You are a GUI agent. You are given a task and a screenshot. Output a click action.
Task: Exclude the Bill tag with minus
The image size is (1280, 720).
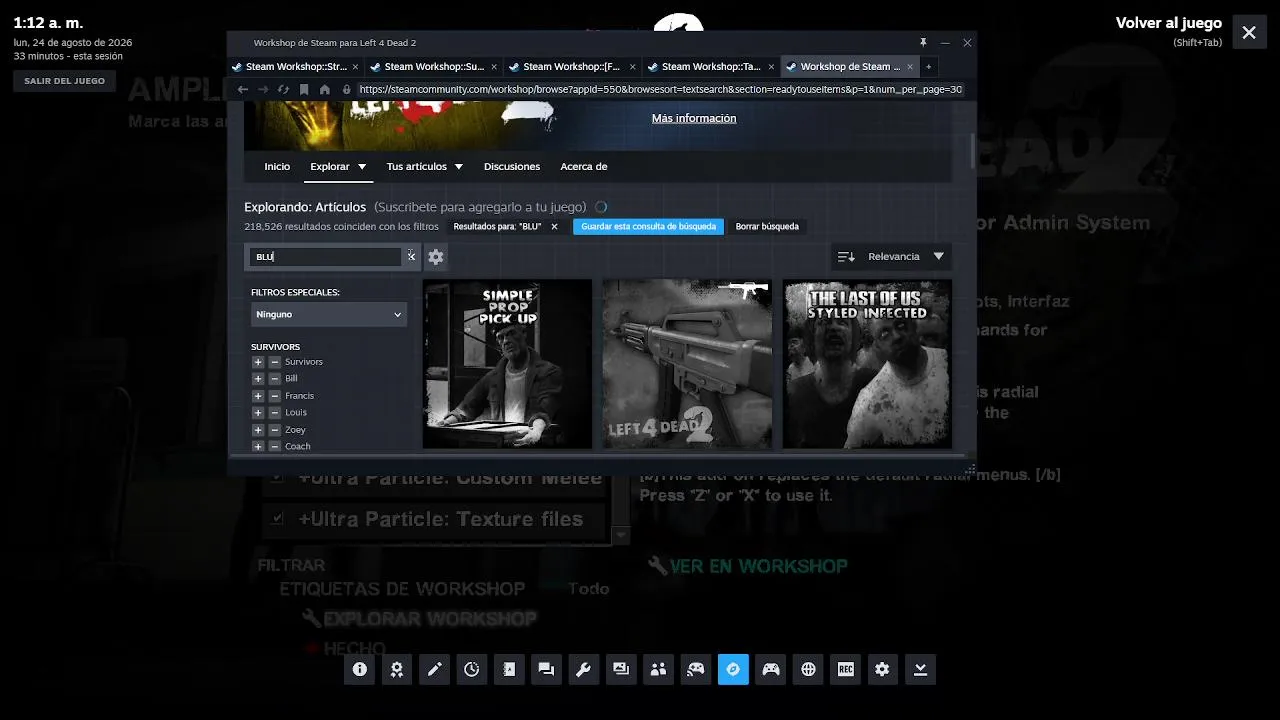pyautogui.click(x=275, y=379)
